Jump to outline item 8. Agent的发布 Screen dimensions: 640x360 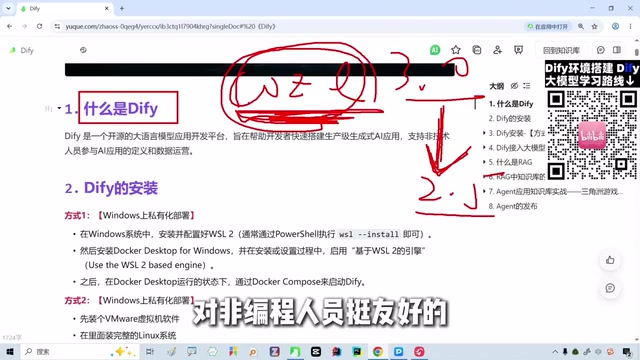[513, 206]
